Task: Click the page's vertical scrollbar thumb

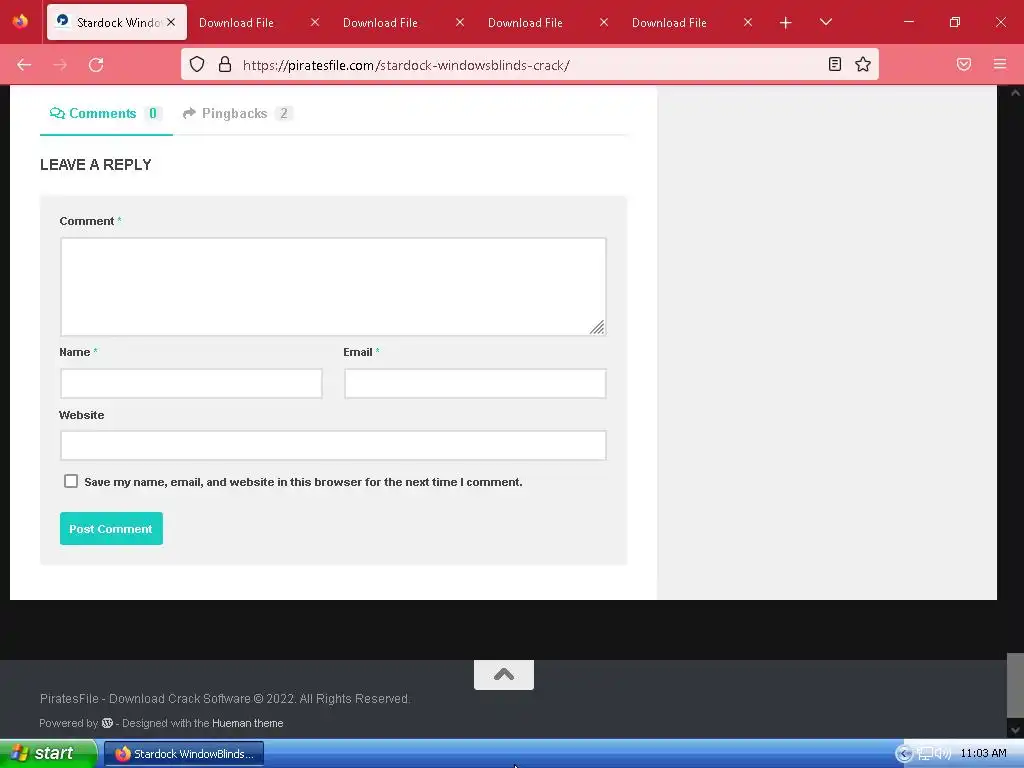Action: point(1015,685)
